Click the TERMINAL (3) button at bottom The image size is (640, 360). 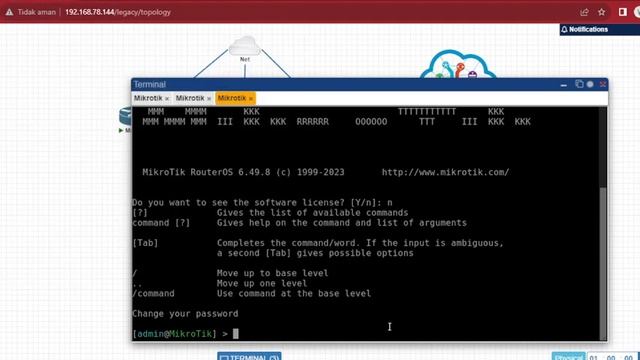coord(249,356)
